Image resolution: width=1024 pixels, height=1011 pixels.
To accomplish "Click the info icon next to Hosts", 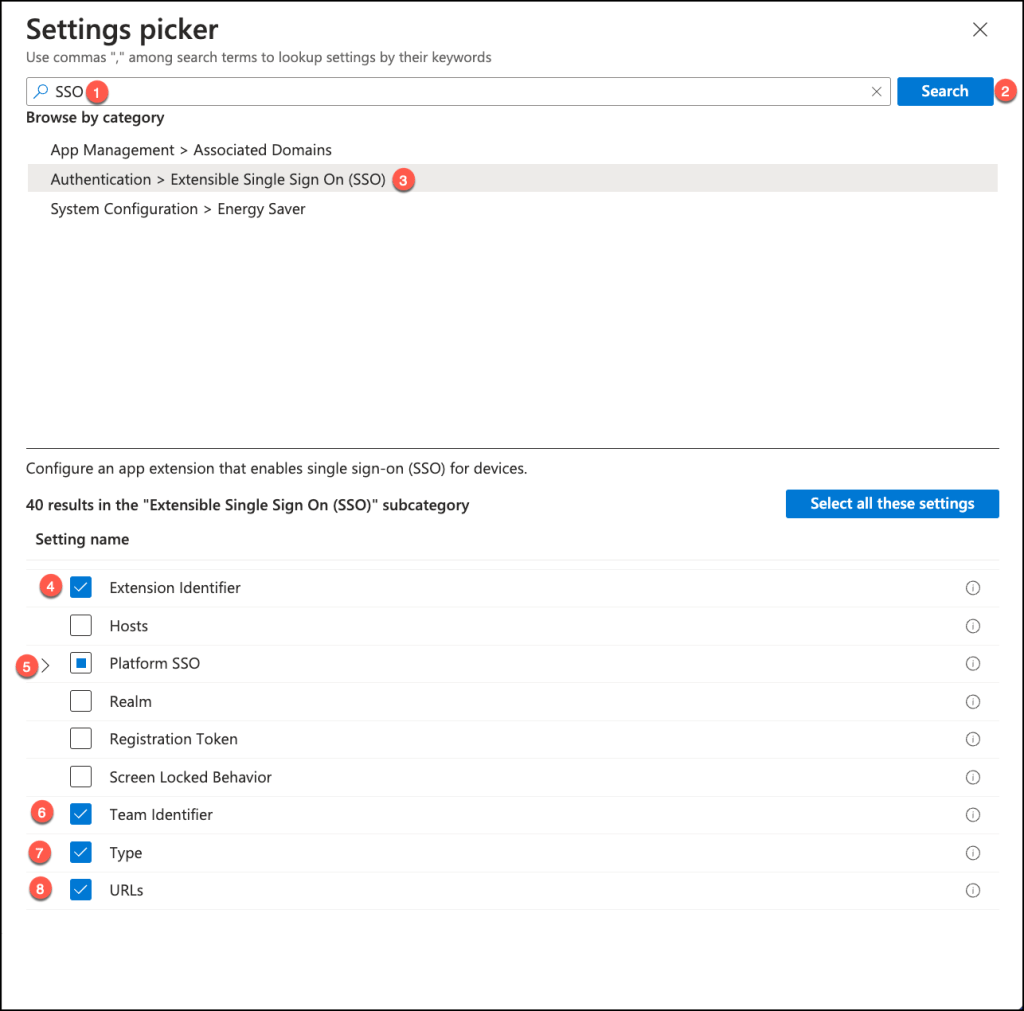I will pyautogui.click(x=972, y=626).
